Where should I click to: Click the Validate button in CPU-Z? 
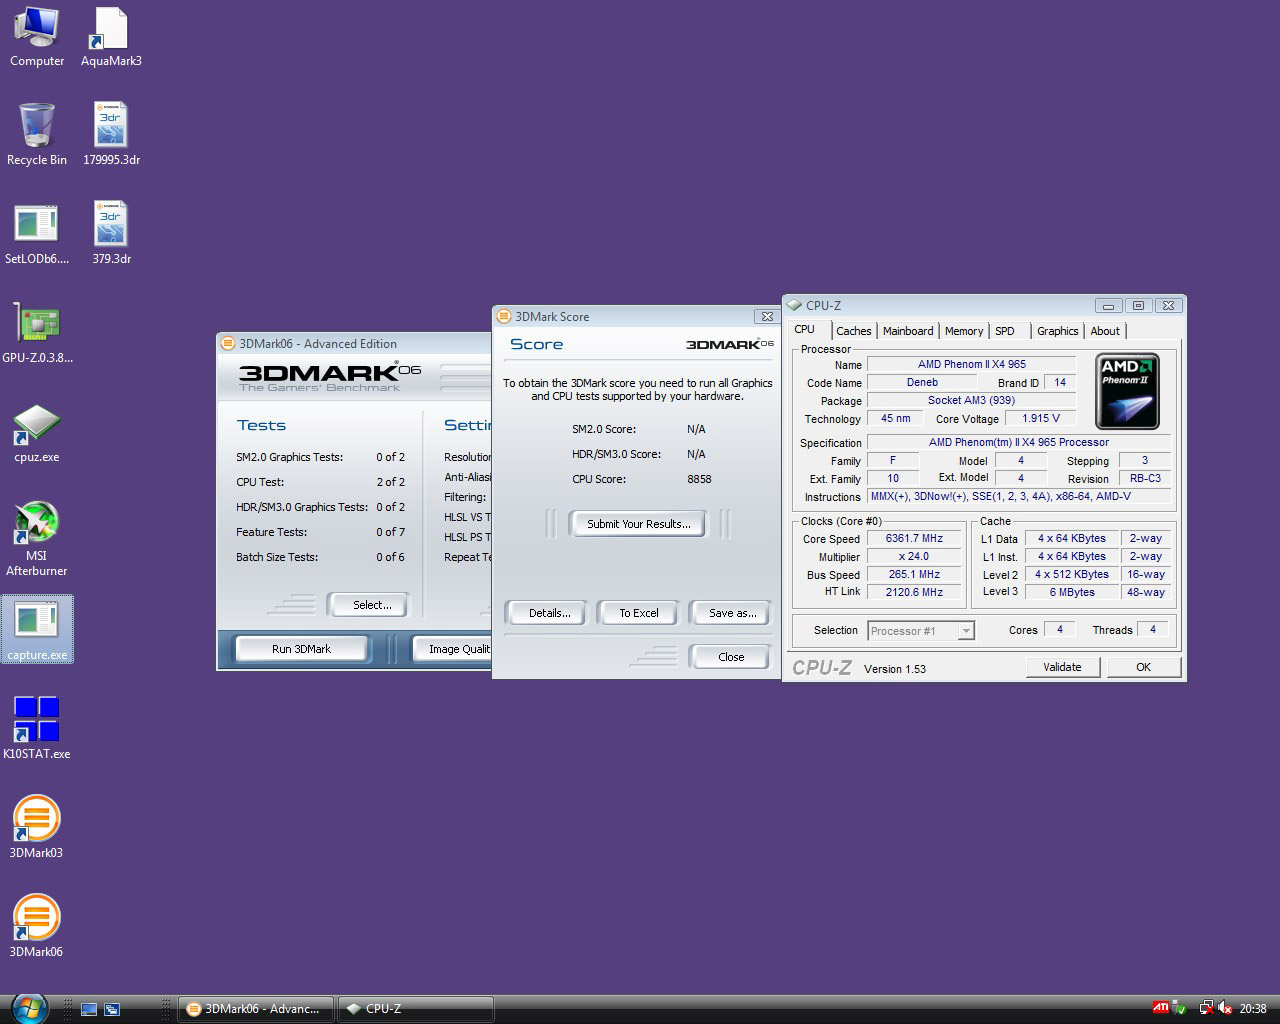pyautogui.click(x=1062, y=667)
